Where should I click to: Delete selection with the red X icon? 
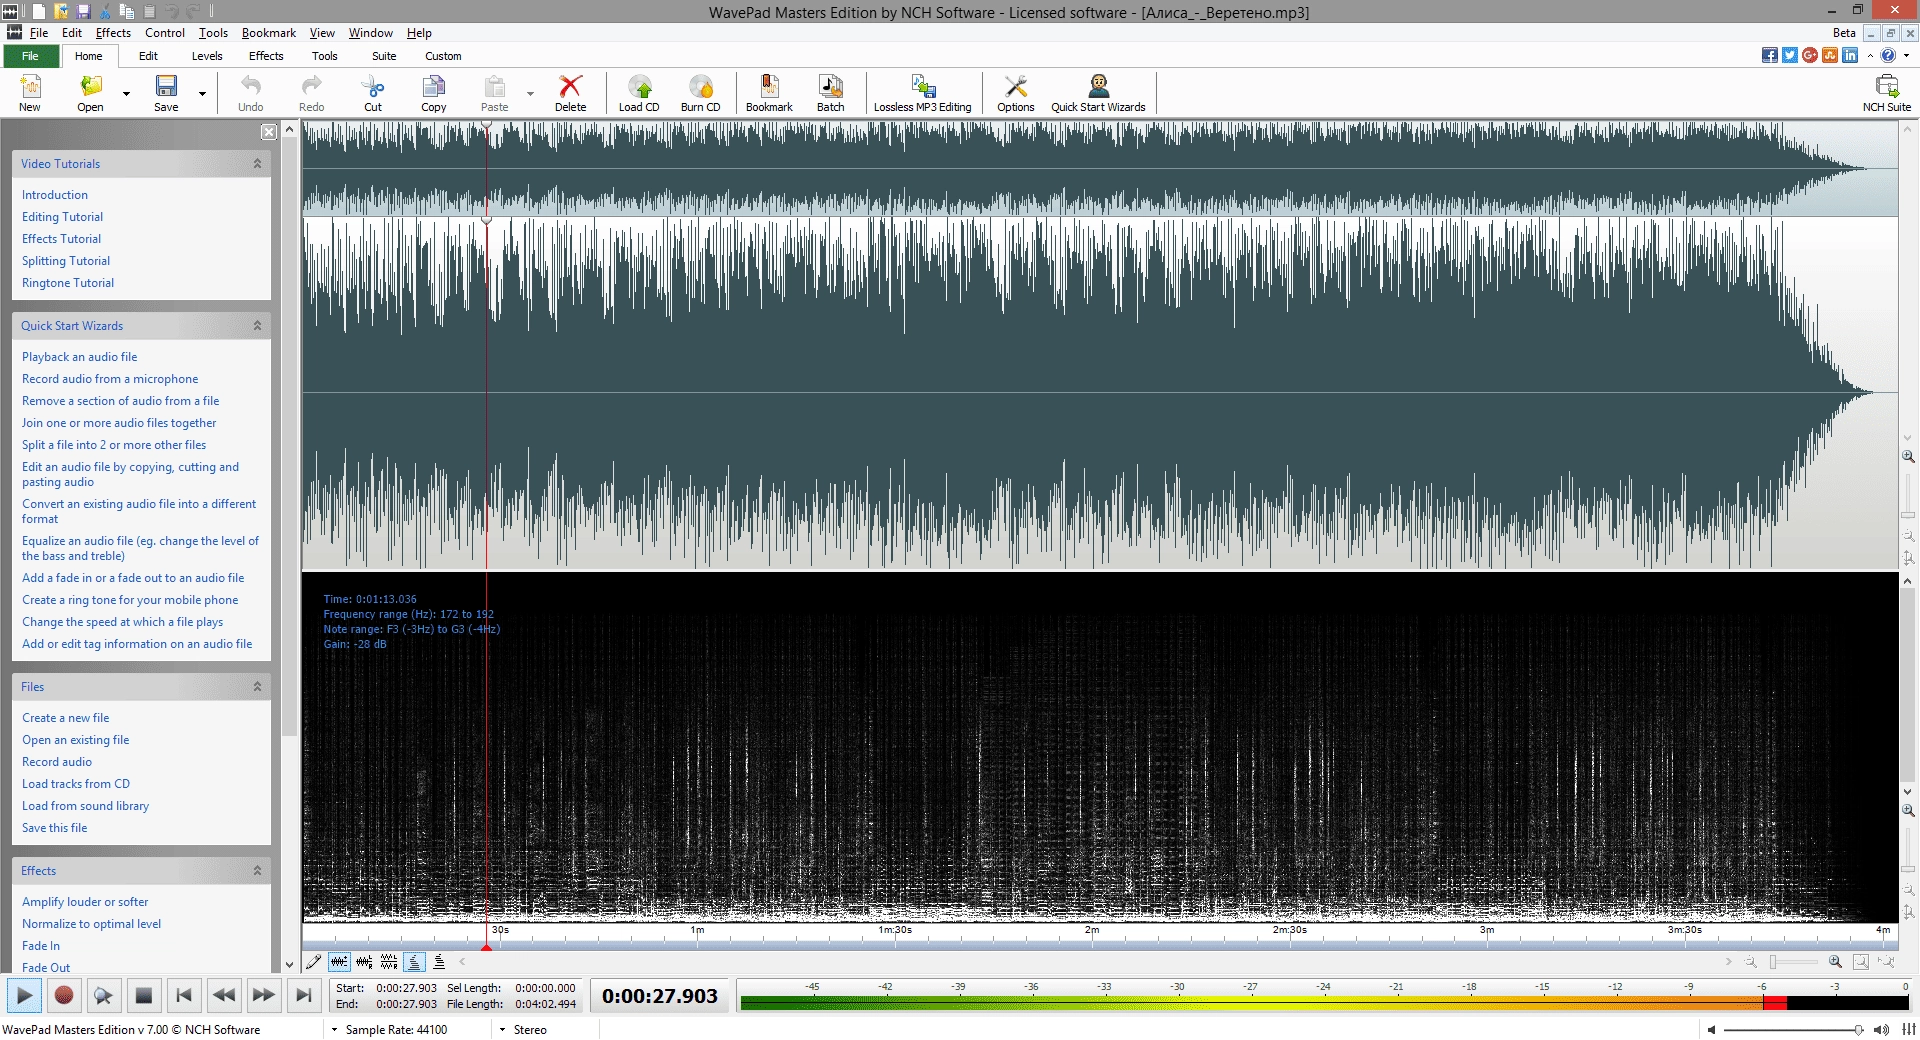[x=570, y=93]
